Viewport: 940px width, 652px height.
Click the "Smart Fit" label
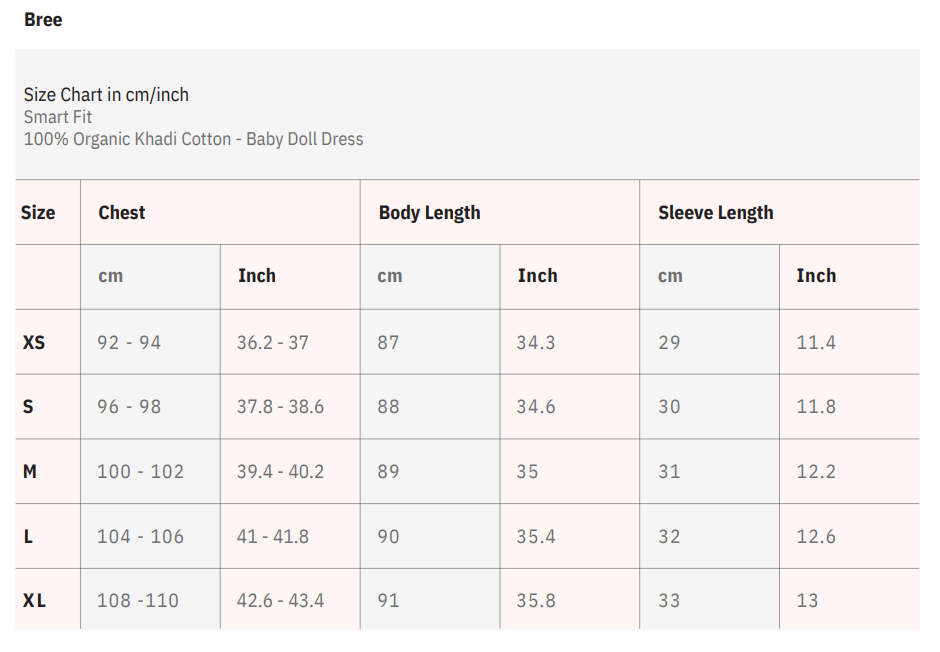point(58,117)
